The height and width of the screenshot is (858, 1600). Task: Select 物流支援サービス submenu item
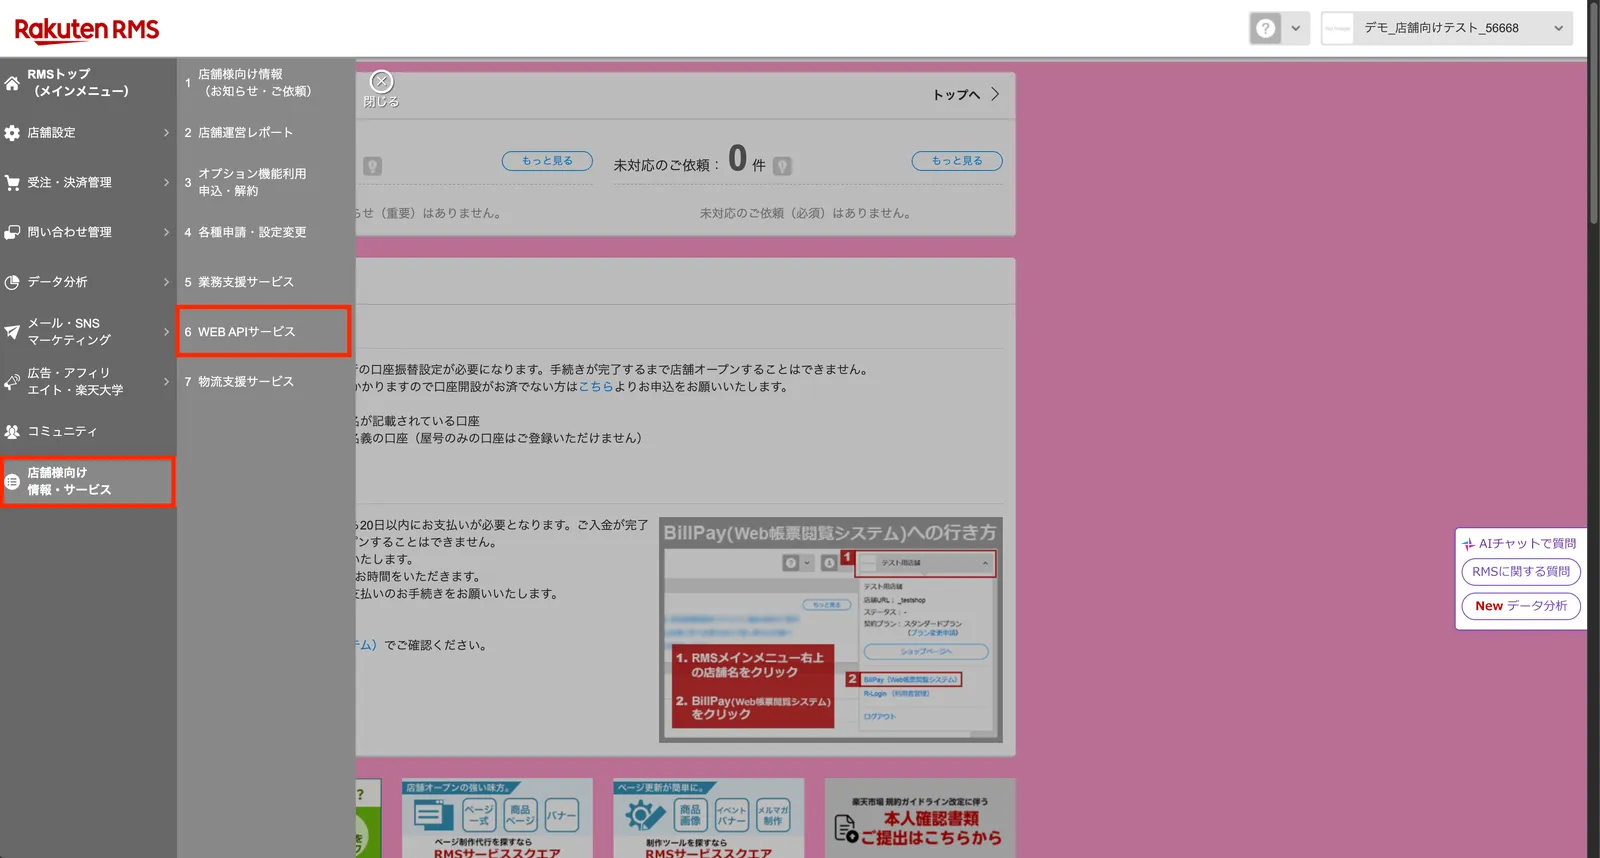click(265, 382)
